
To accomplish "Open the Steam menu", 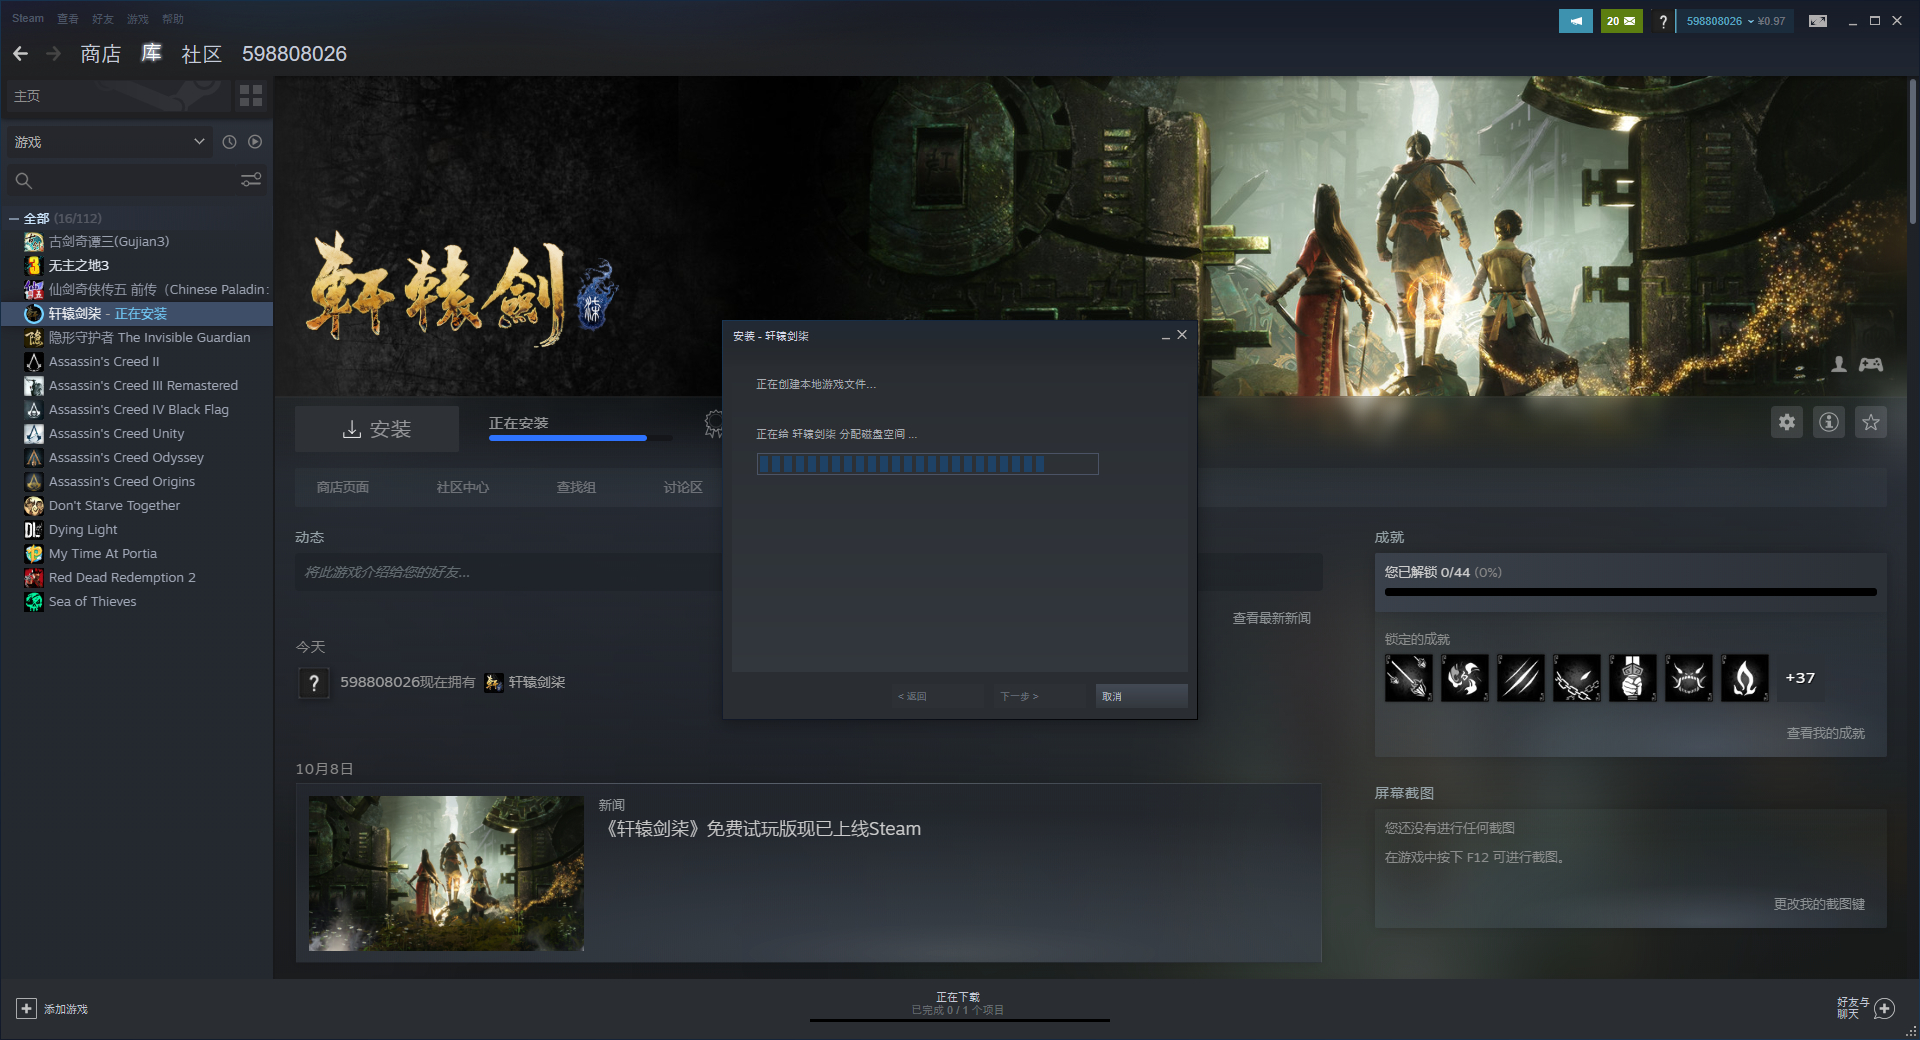I will 28,19.
